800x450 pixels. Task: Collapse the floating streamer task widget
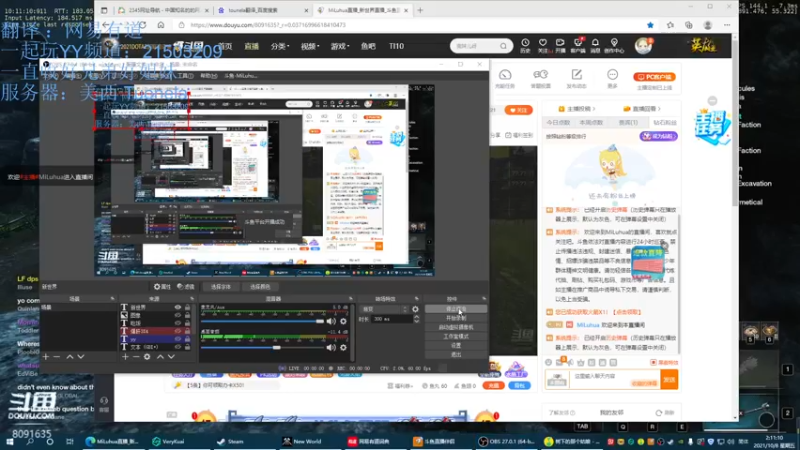(x=712, y=101)
